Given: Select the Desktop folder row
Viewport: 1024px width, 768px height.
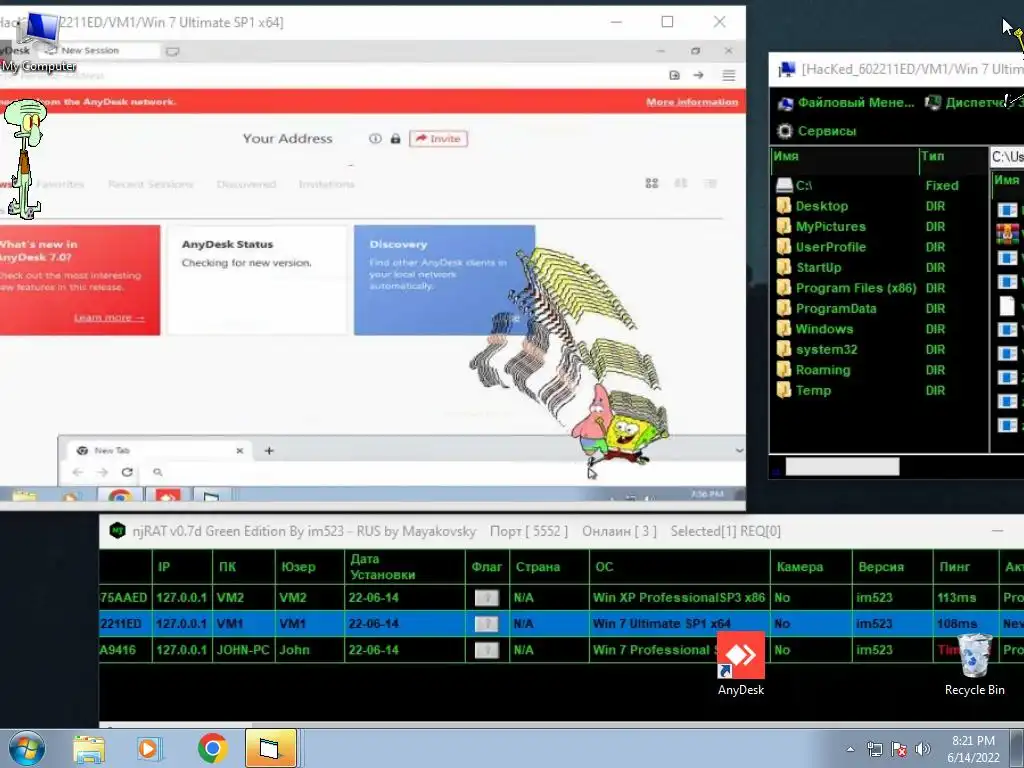Looking at the screenshot, I should 879,206.
